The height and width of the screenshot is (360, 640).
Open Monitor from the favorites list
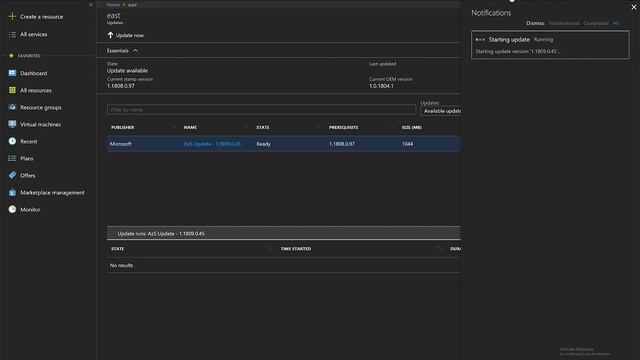click(x=30, y=210)
